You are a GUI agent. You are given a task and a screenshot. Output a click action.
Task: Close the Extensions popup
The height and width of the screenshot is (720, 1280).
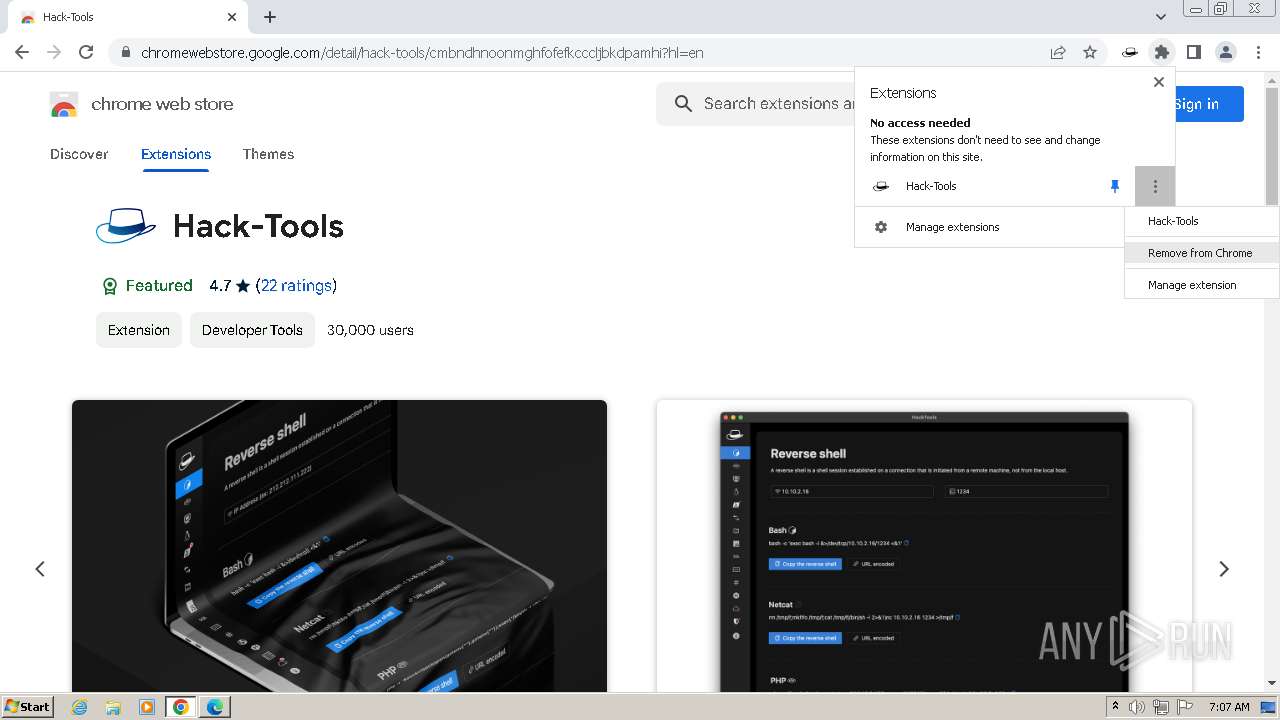point(1159,82)
